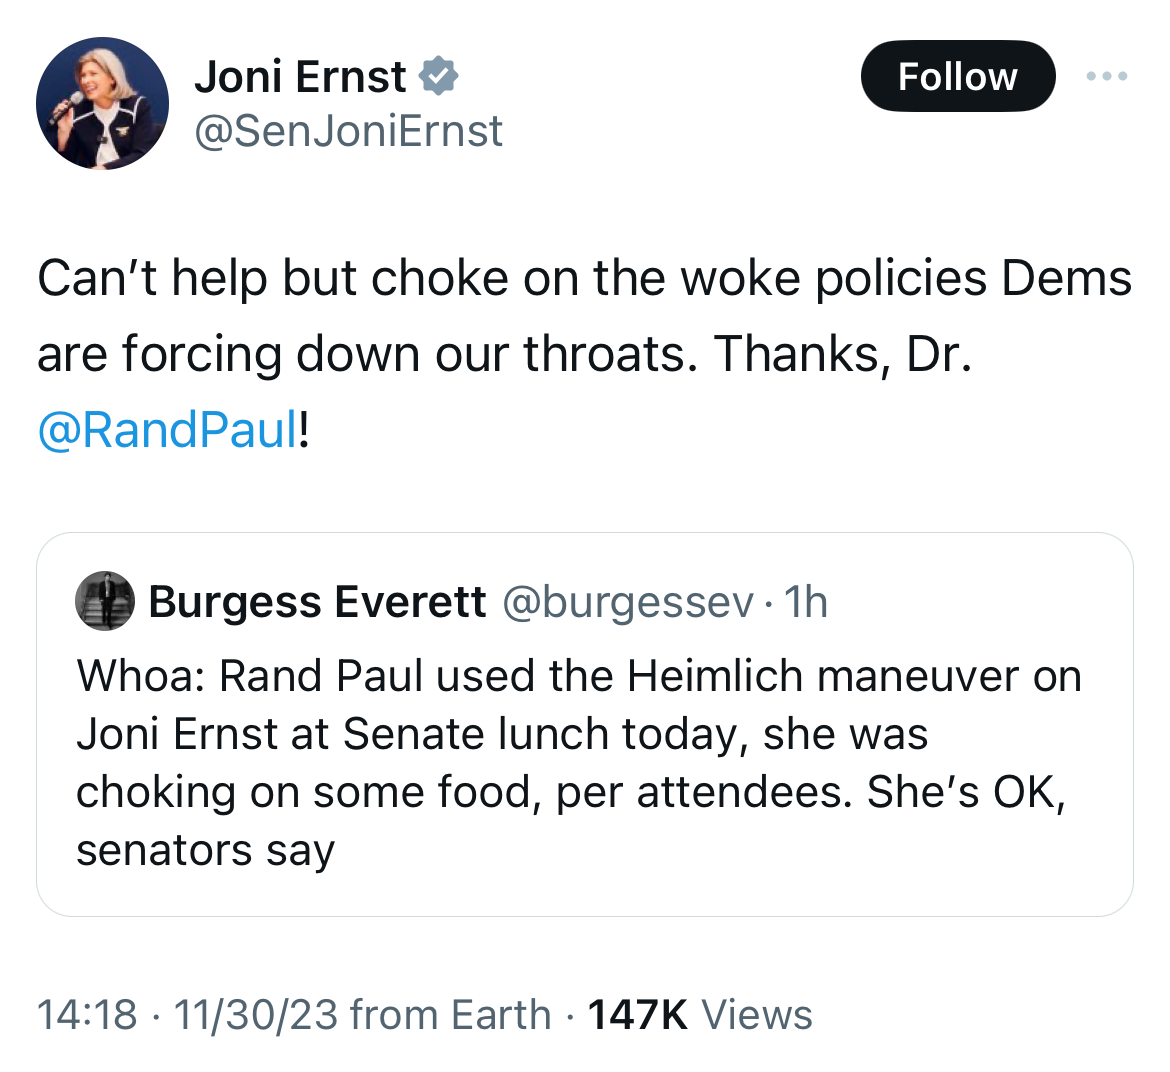Click the 11/30/23 post date
The width and height of the screenshot is (1170, 1072).
(x=256, y=1015)
